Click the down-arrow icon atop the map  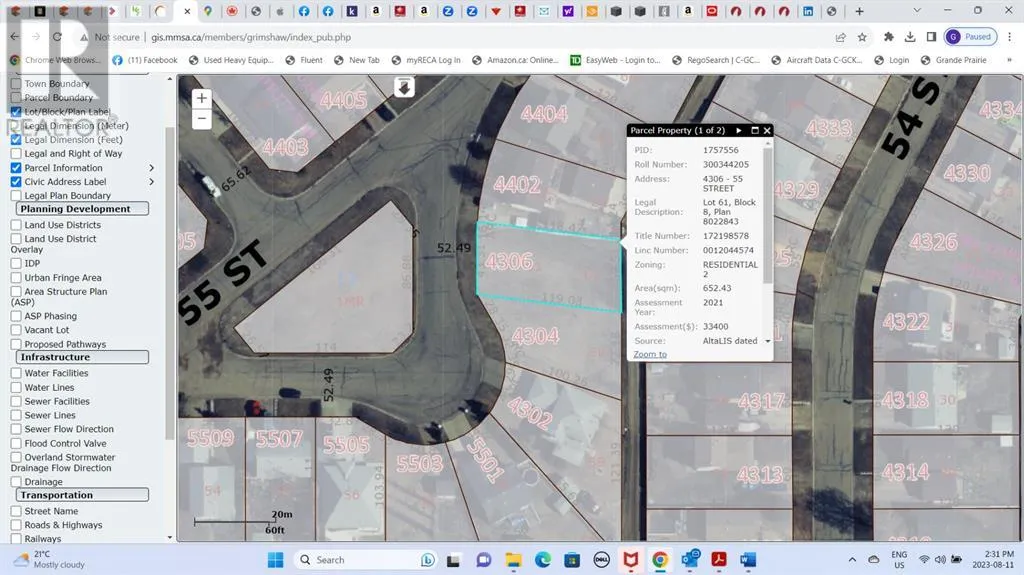[x=404, y=87]
